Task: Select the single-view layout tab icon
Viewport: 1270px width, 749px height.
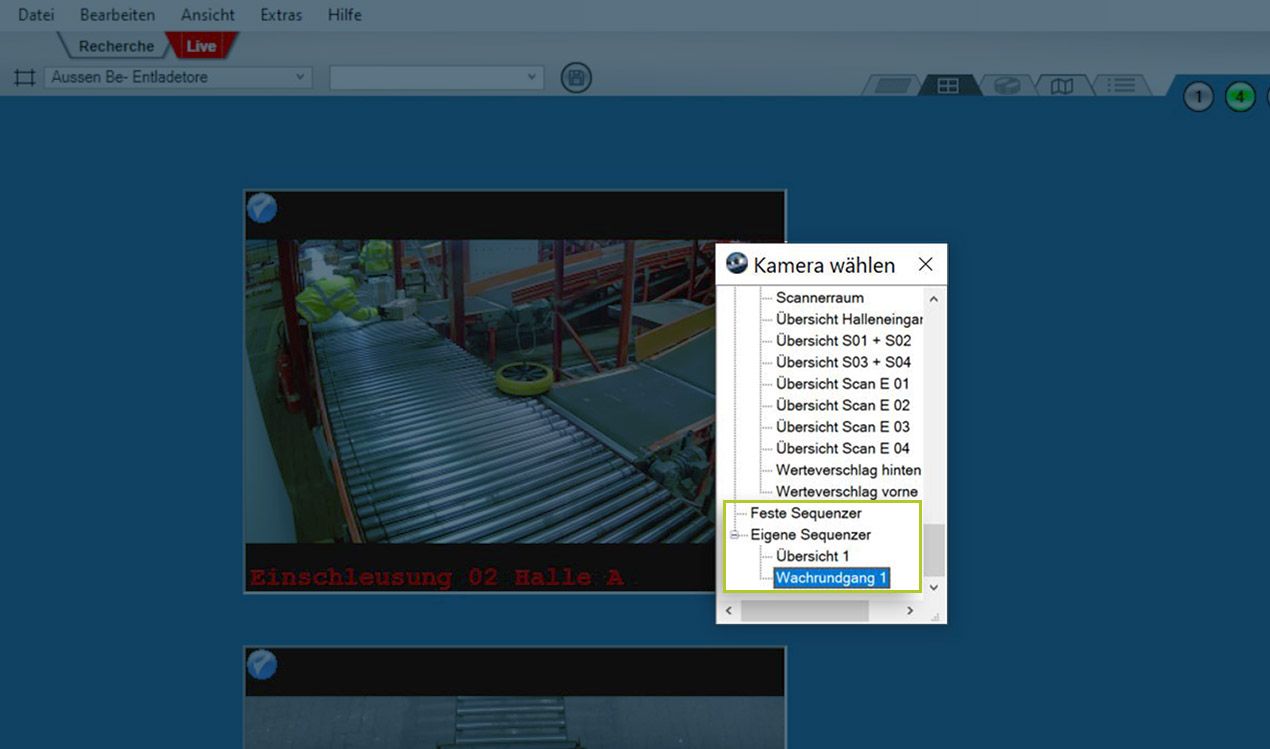Action: (890, 86)
